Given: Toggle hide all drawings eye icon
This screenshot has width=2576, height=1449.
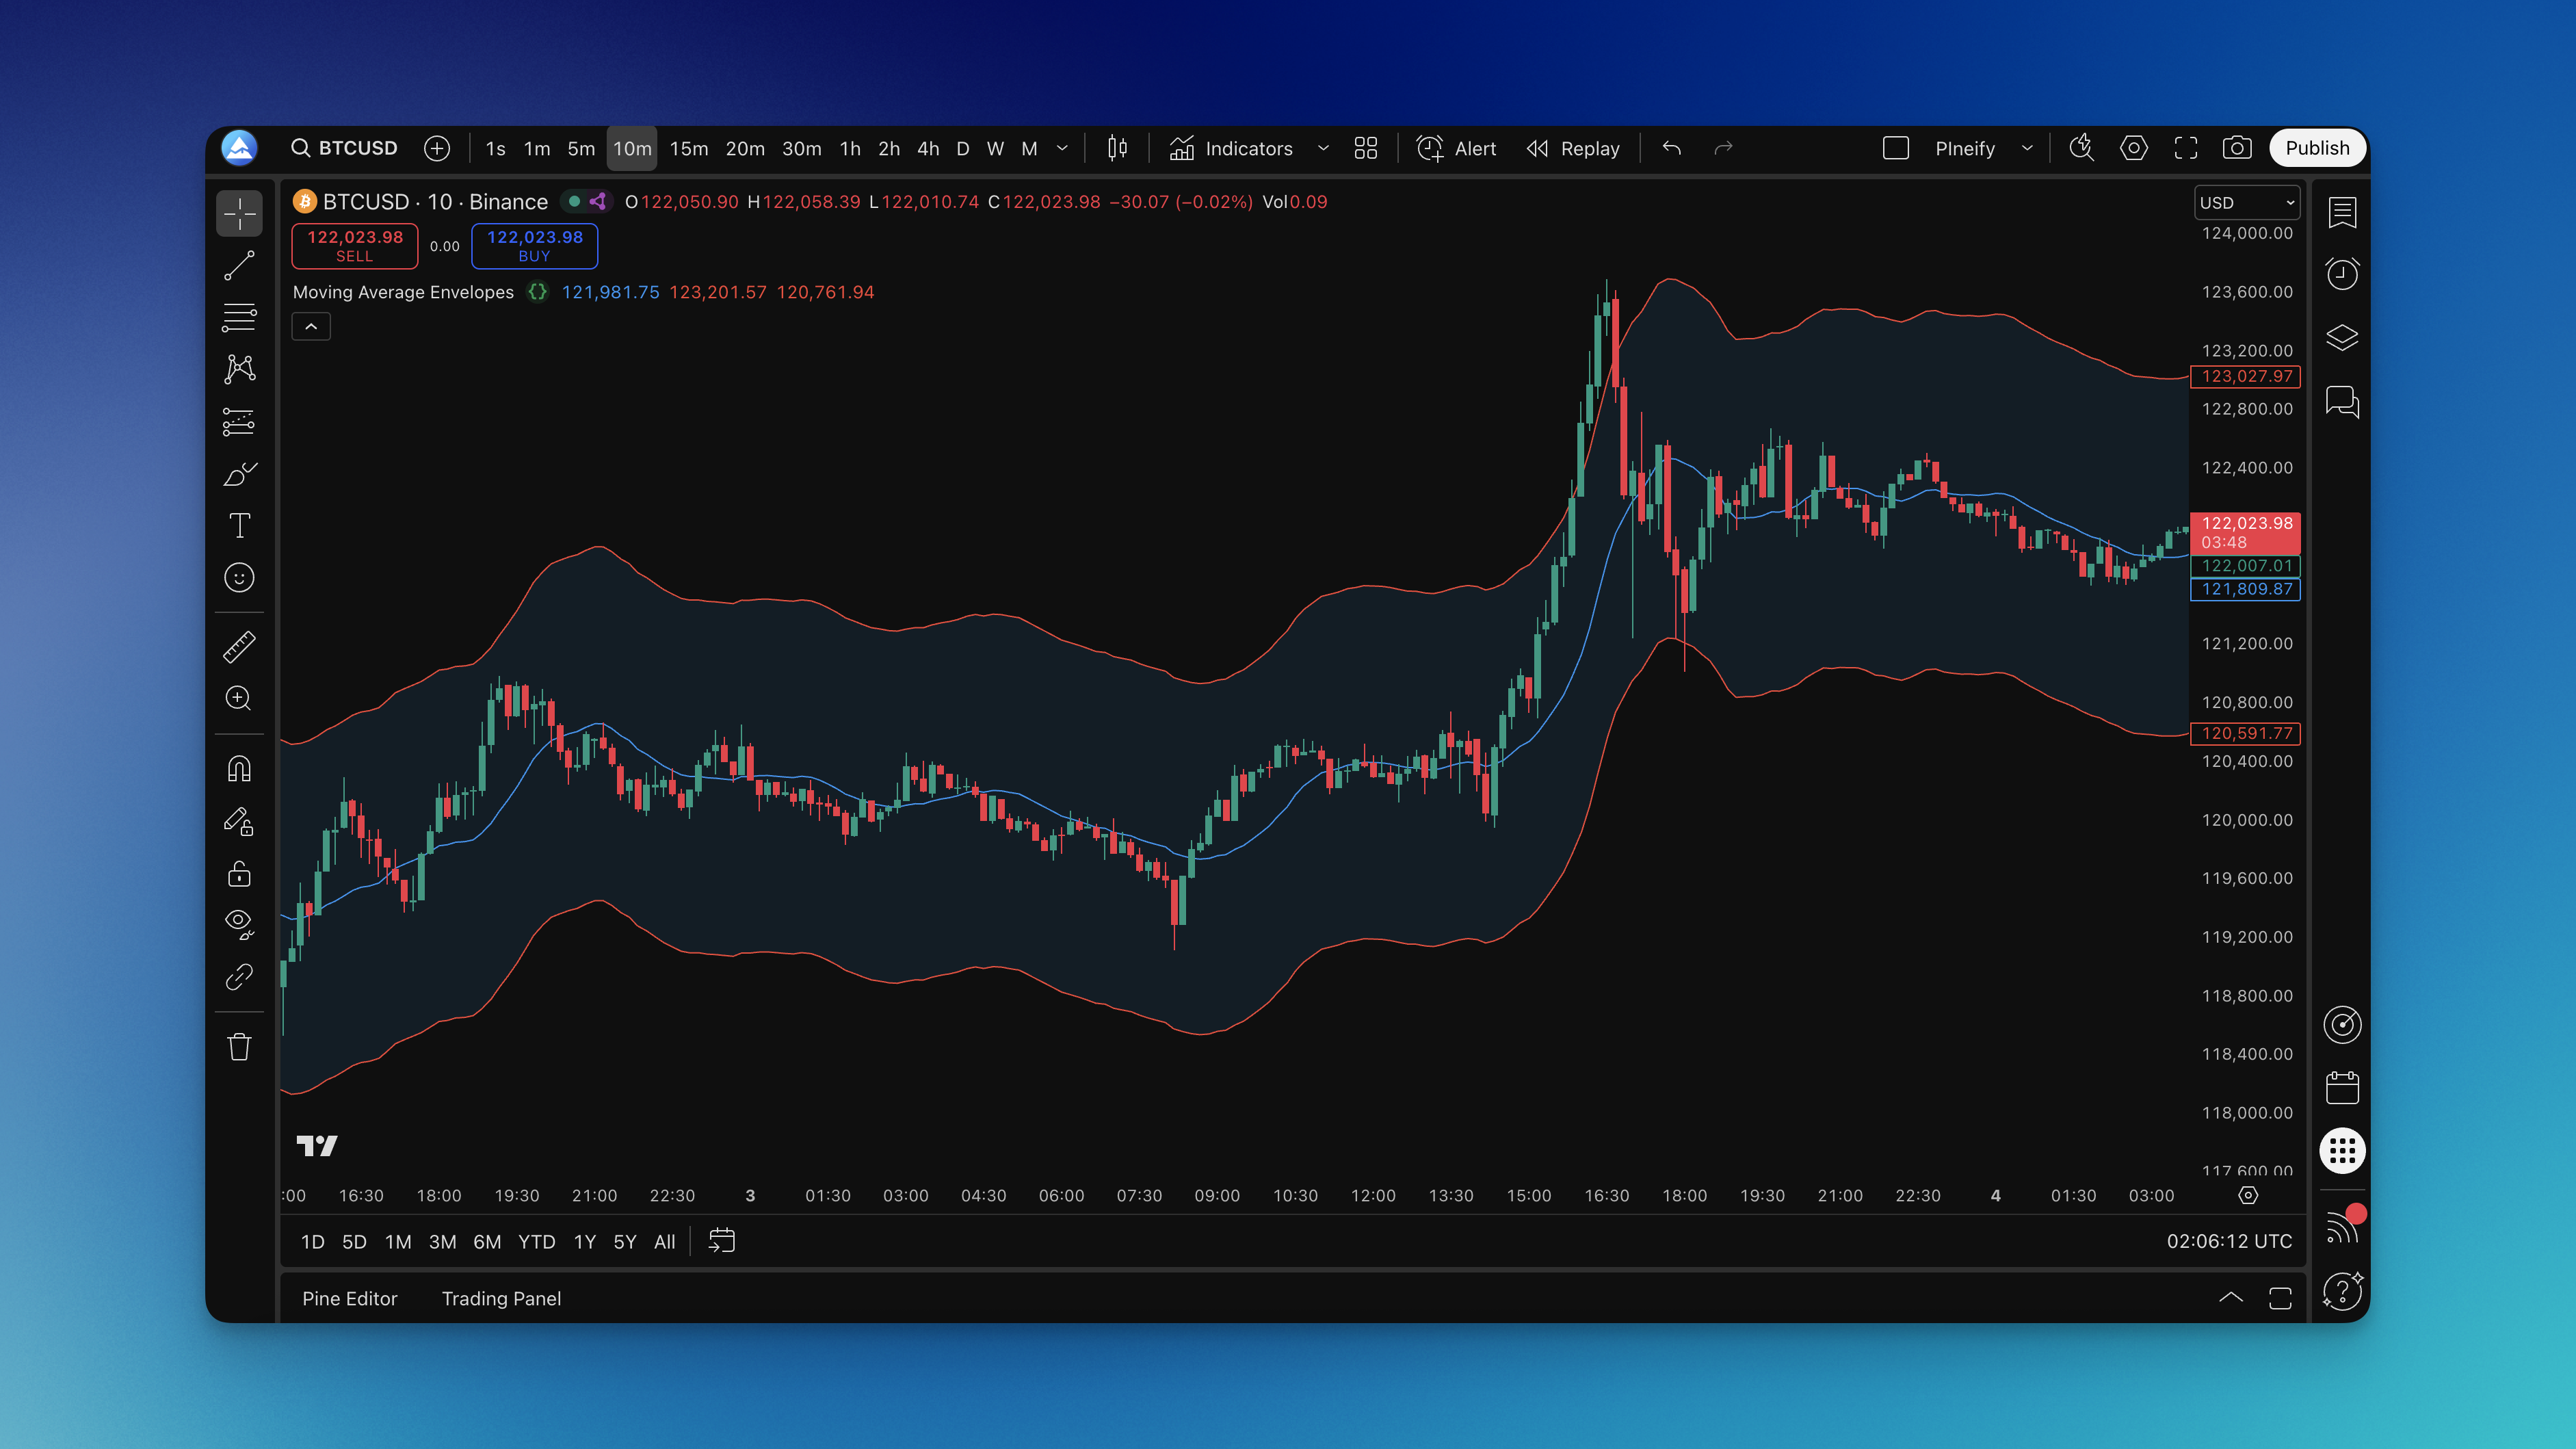Looking at the screenshot, I should [239, 922].
